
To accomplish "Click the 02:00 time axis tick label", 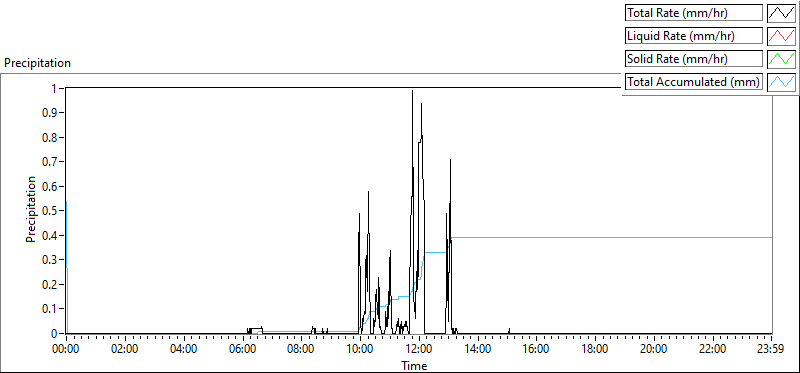I will tap(125, 350).
